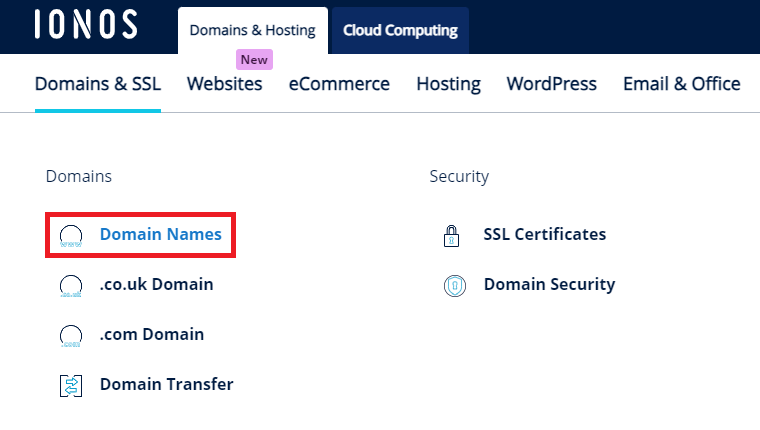Select the Domains & Hosting tab
The image size is (760, 430).
[x=253, y=30]
